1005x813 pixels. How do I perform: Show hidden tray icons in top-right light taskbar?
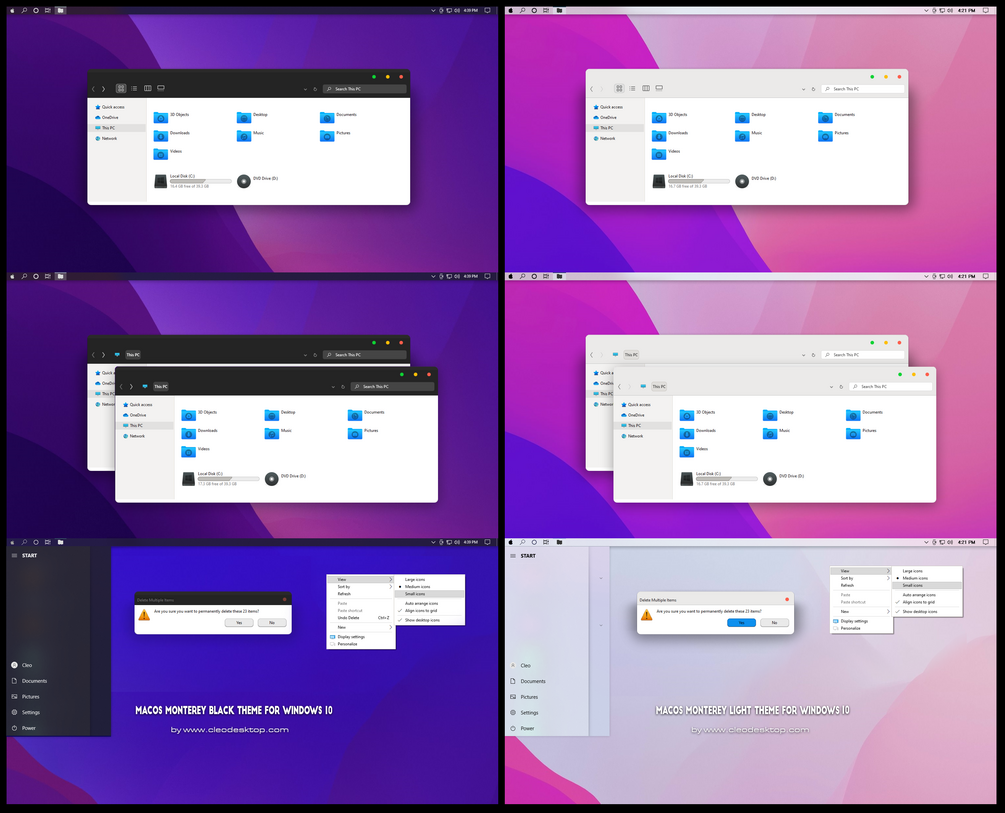[x=926, y=10]
